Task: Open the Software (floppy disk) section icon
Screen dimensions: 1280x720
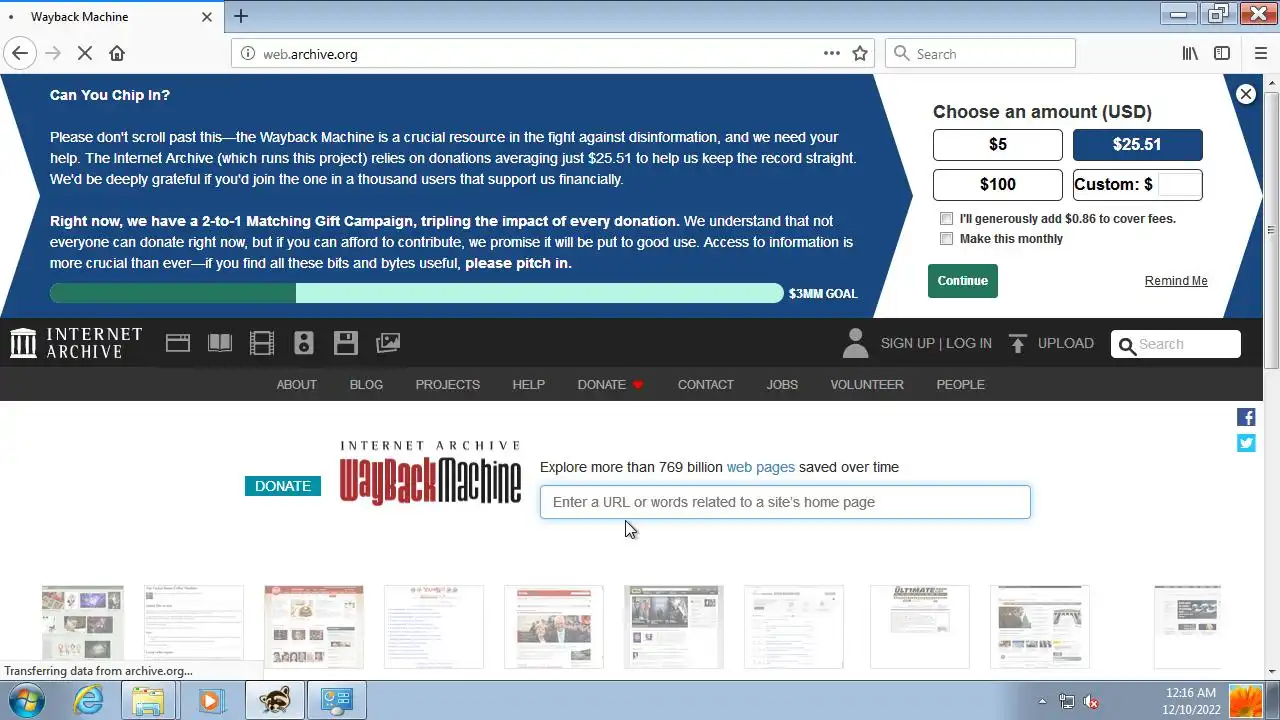Action: (x=346, y=343)
